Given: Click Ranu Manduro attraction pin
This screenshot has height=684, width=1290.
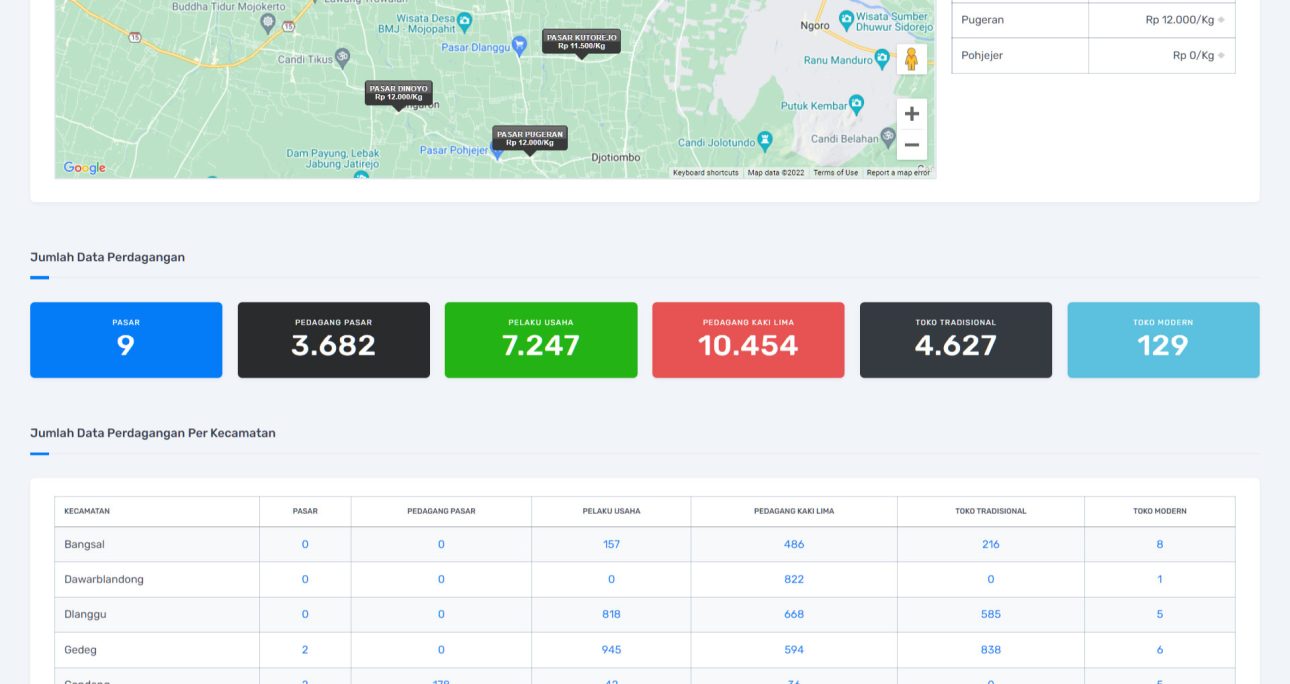Looking at the screenshot, I should coord(882,59).
